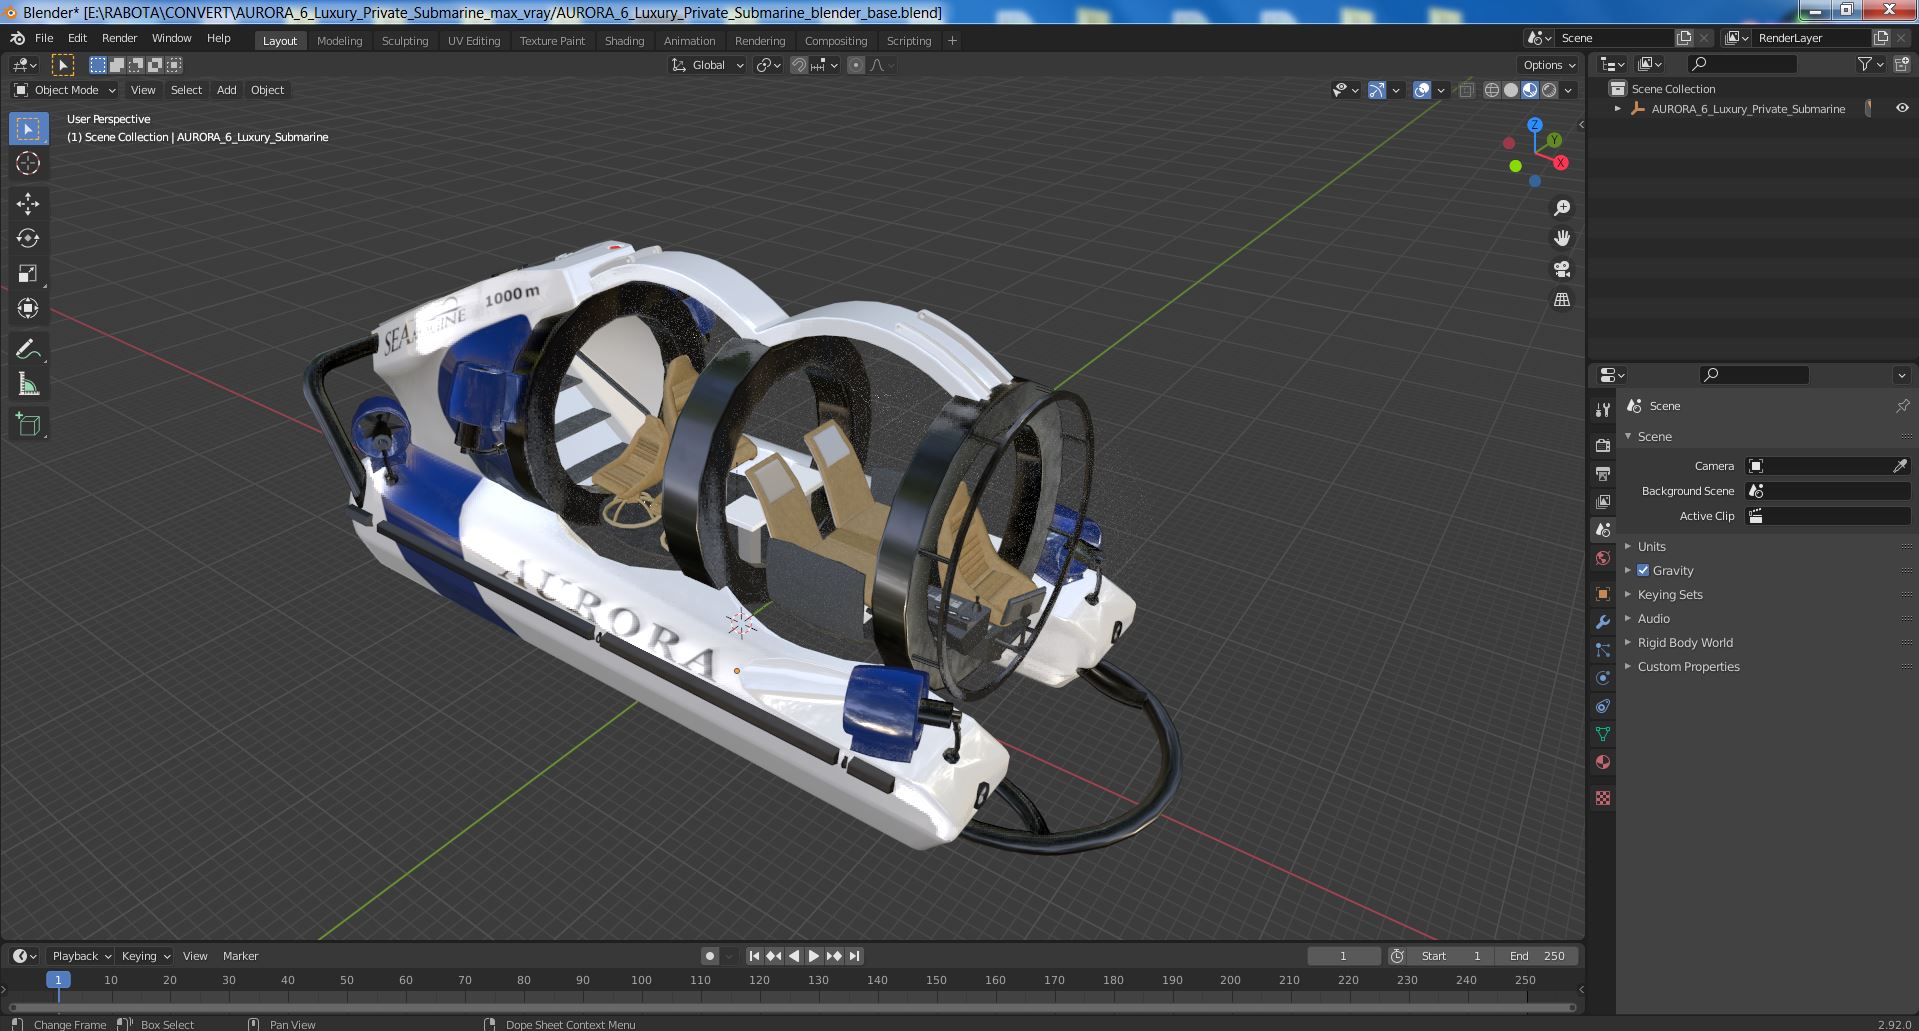Image resolution: width=1919 pixels, height=1031 pixels.
Task: Switch to material preview shading
Action: pos(1530,90)
